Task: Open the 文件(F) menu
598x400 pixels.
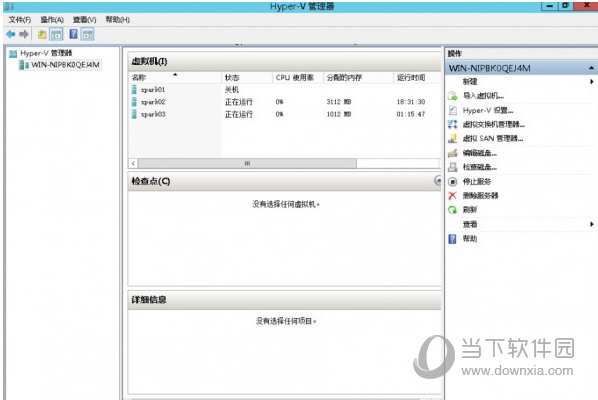Action: click(19, 19)
